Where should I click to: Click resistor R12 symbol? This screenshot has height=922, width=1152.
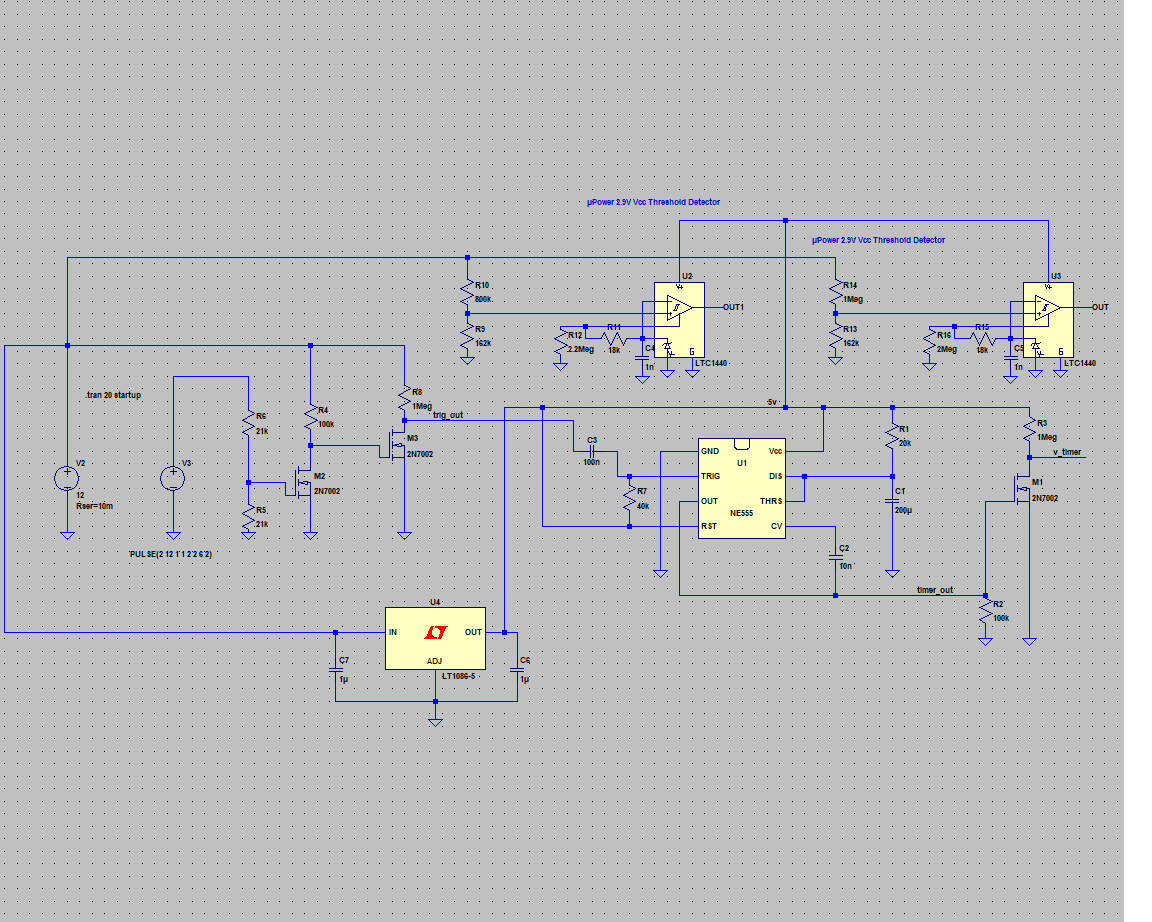[561, 342]
